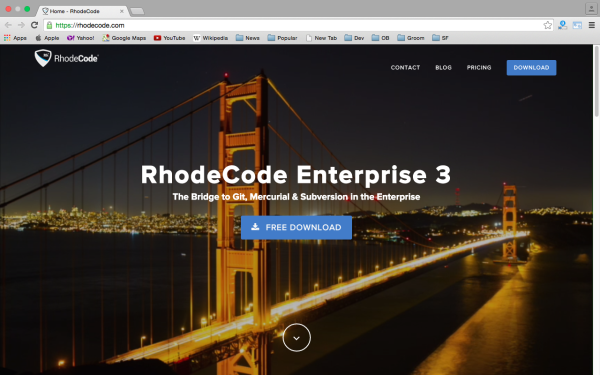Click the address bar URL field

coord(298,25)
